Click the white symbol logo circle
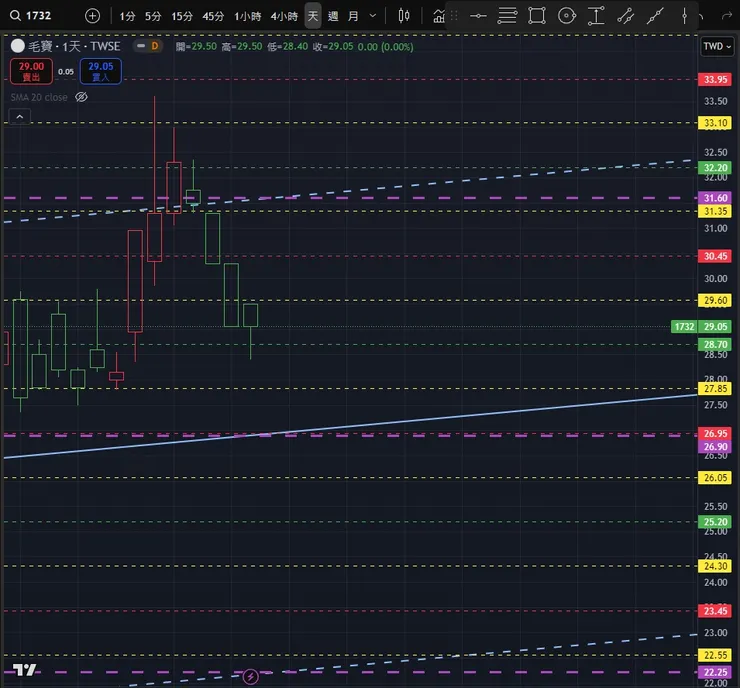The image size is (740, 688). pos(17,46)
